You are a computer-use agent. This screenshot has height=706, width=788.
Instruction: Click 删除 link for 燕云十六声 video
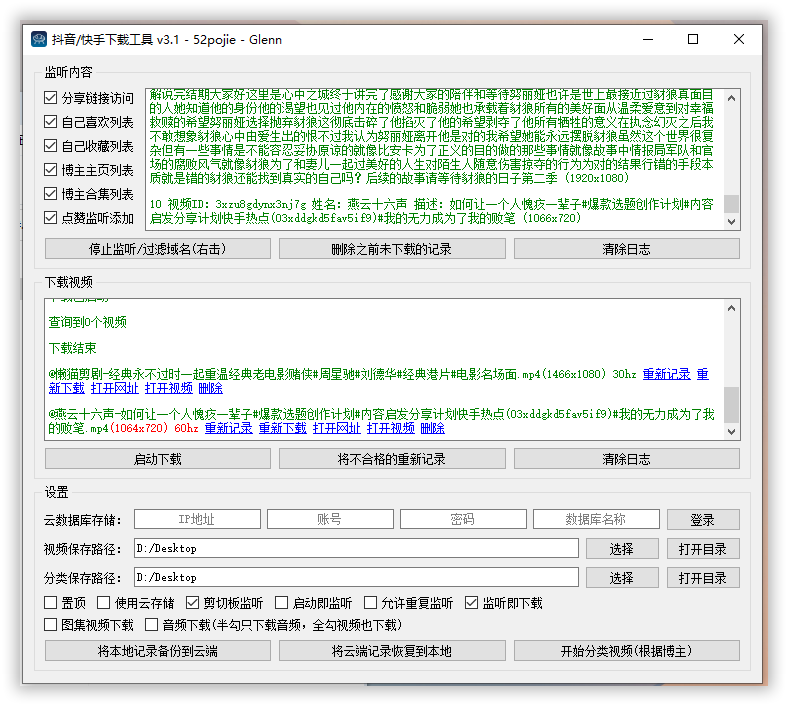[x=433, y=428]
